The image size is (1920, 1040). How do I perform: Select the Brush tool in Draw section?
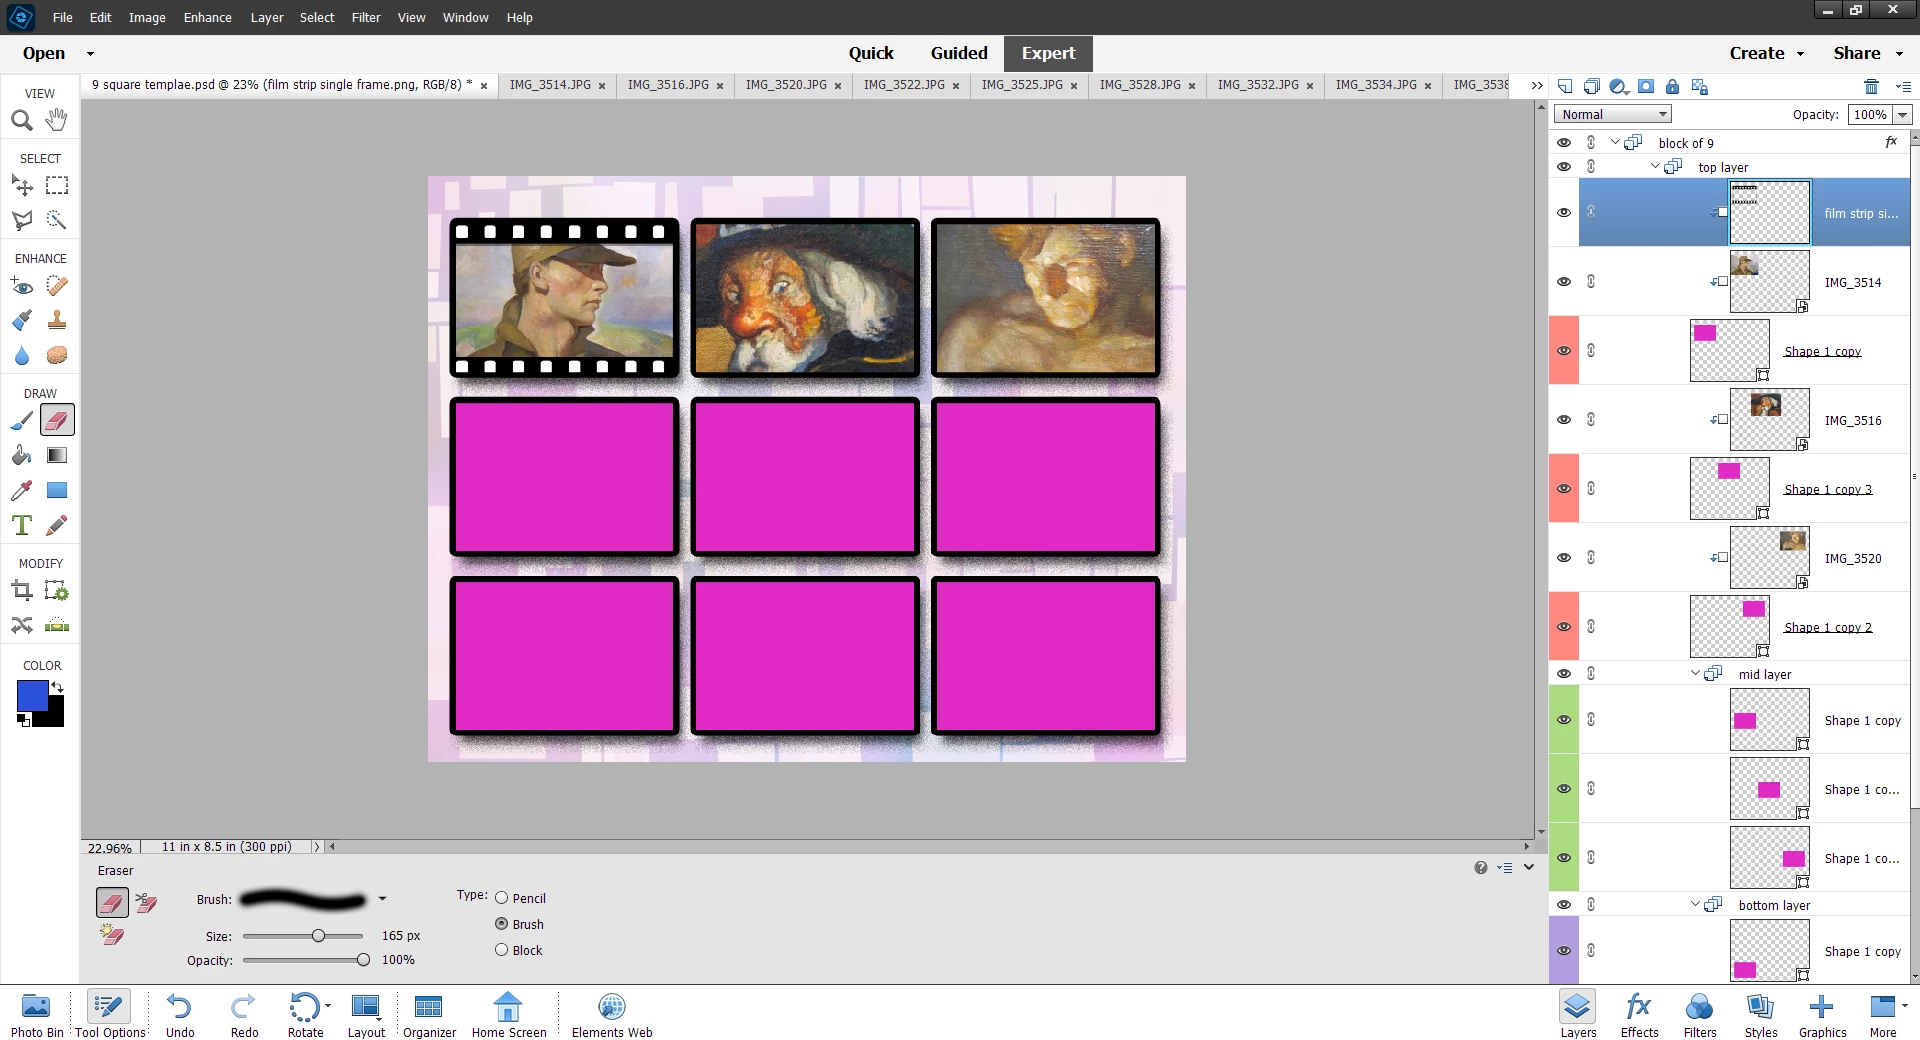[22, 421]
